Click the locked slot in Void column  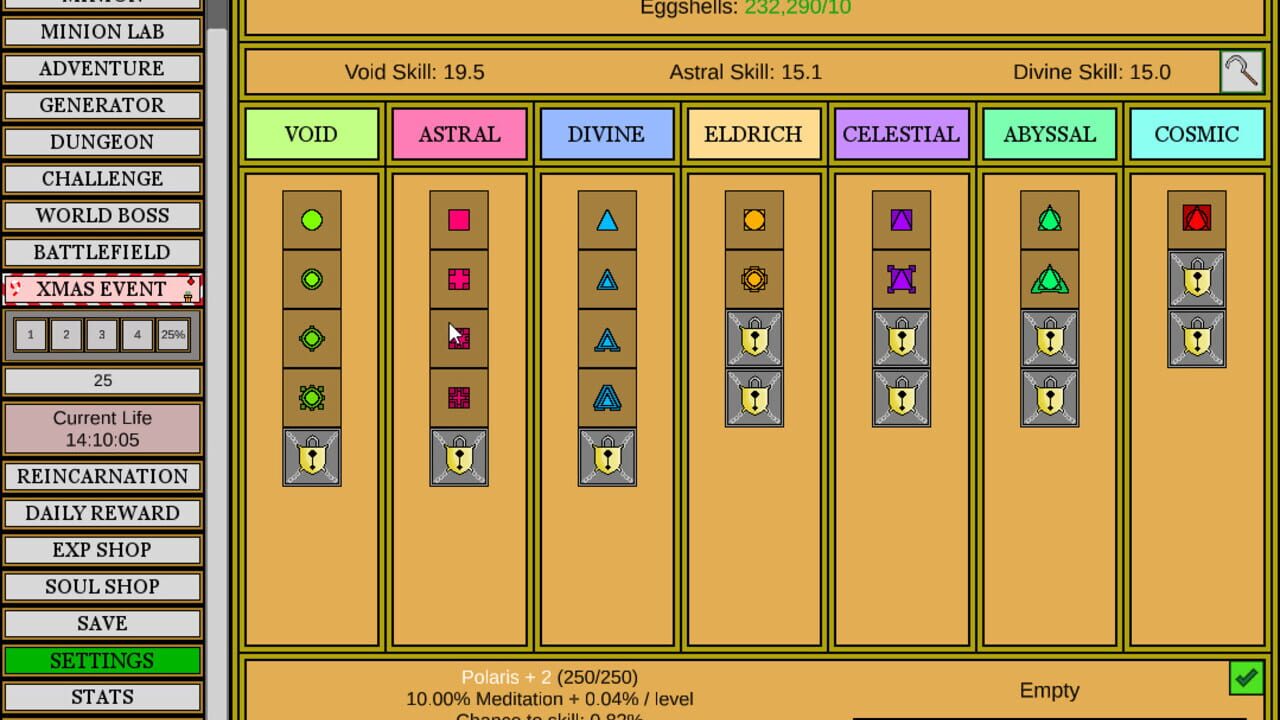click(312, 457)
